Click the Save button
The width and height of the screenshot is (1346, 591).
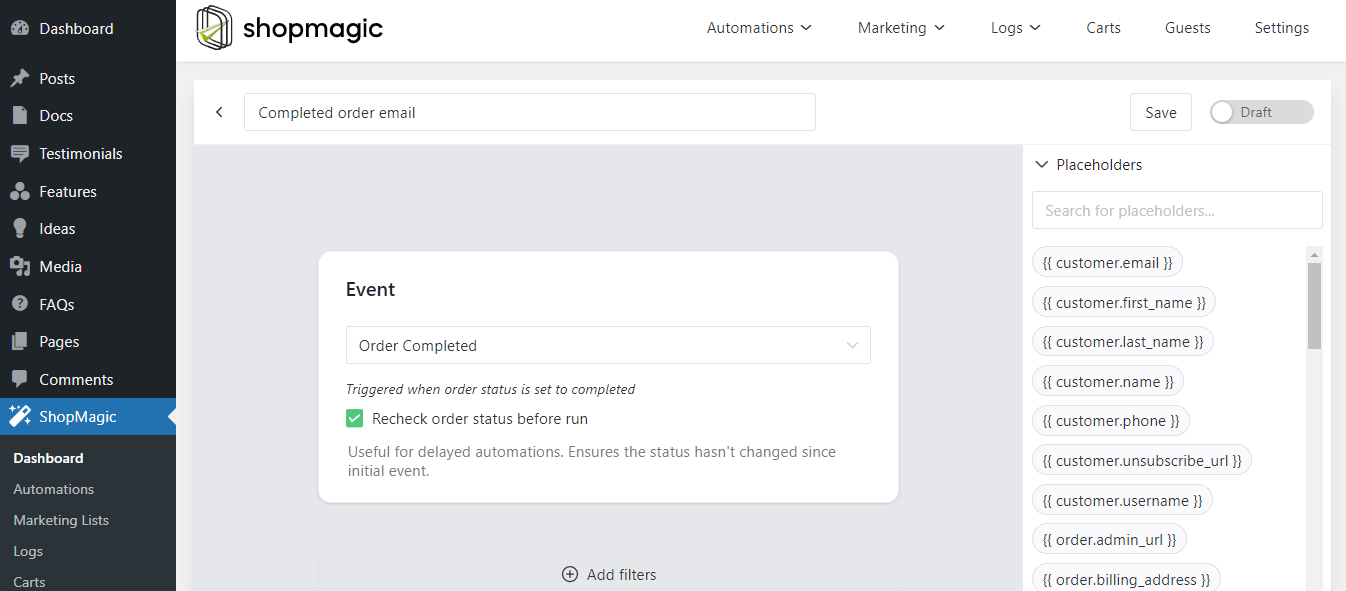[x=1160, y=112]
